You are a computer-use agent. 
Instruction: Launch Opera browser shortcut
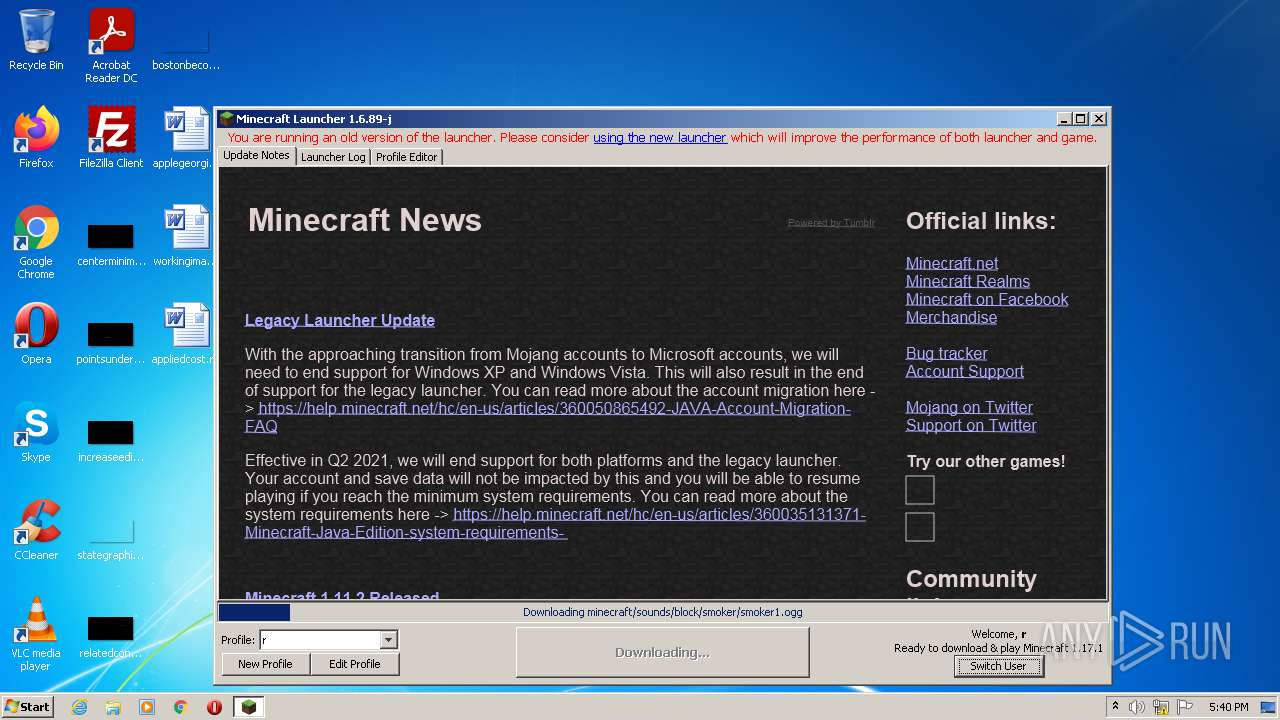pos(36,334)
